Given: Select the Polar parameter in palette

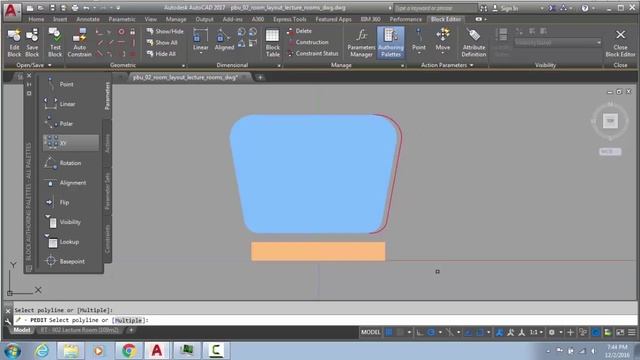Looking at the screenshot, I should (x=71, y=124).
